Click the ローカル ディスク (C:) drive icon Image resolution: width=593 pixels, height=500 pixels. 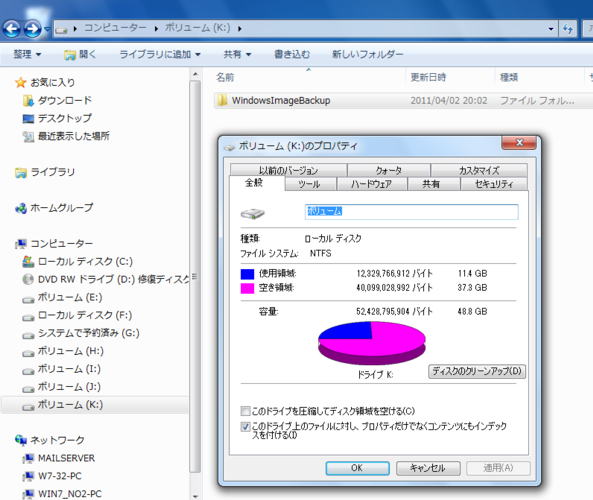point(28,261)
